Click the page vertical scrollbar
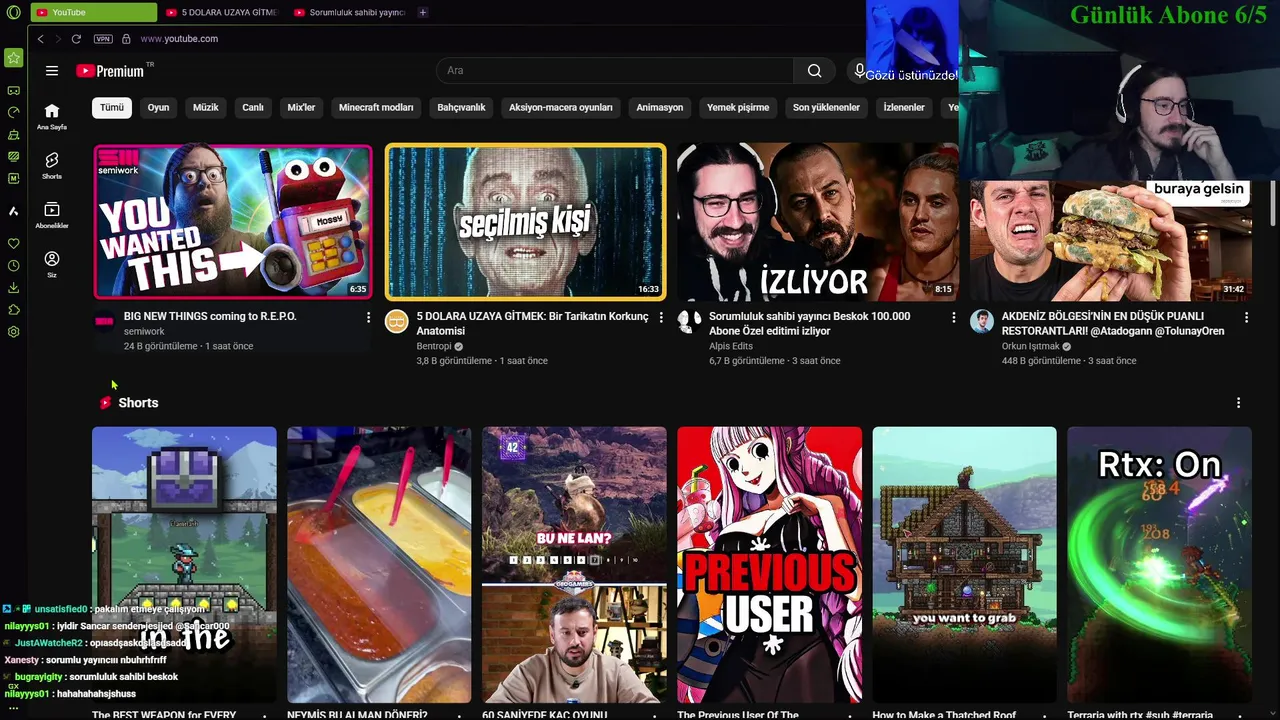Viewport: 1280px width, 720px height. coord(1273,205)
